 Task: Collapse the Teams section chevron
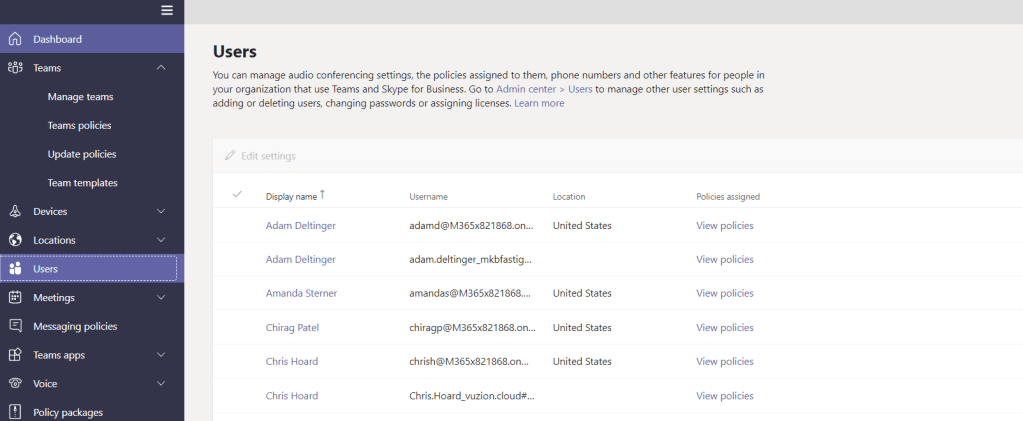tap(161, 68)
